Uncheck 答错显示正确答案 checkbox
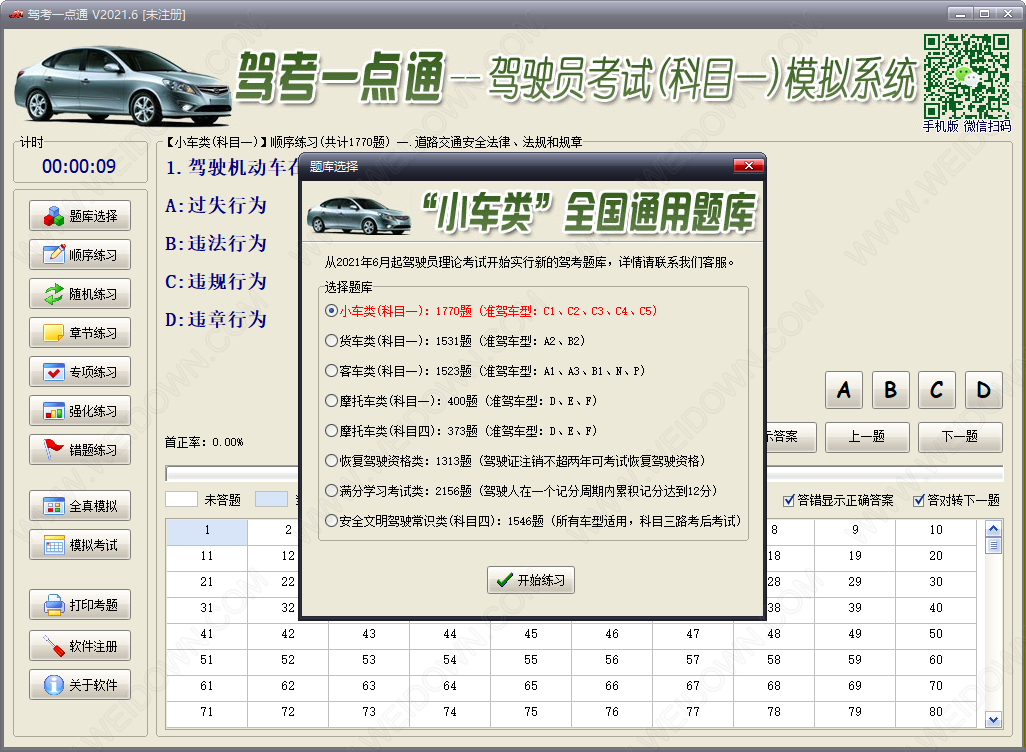Screen dimensions: 1026x752 (789, 500)
